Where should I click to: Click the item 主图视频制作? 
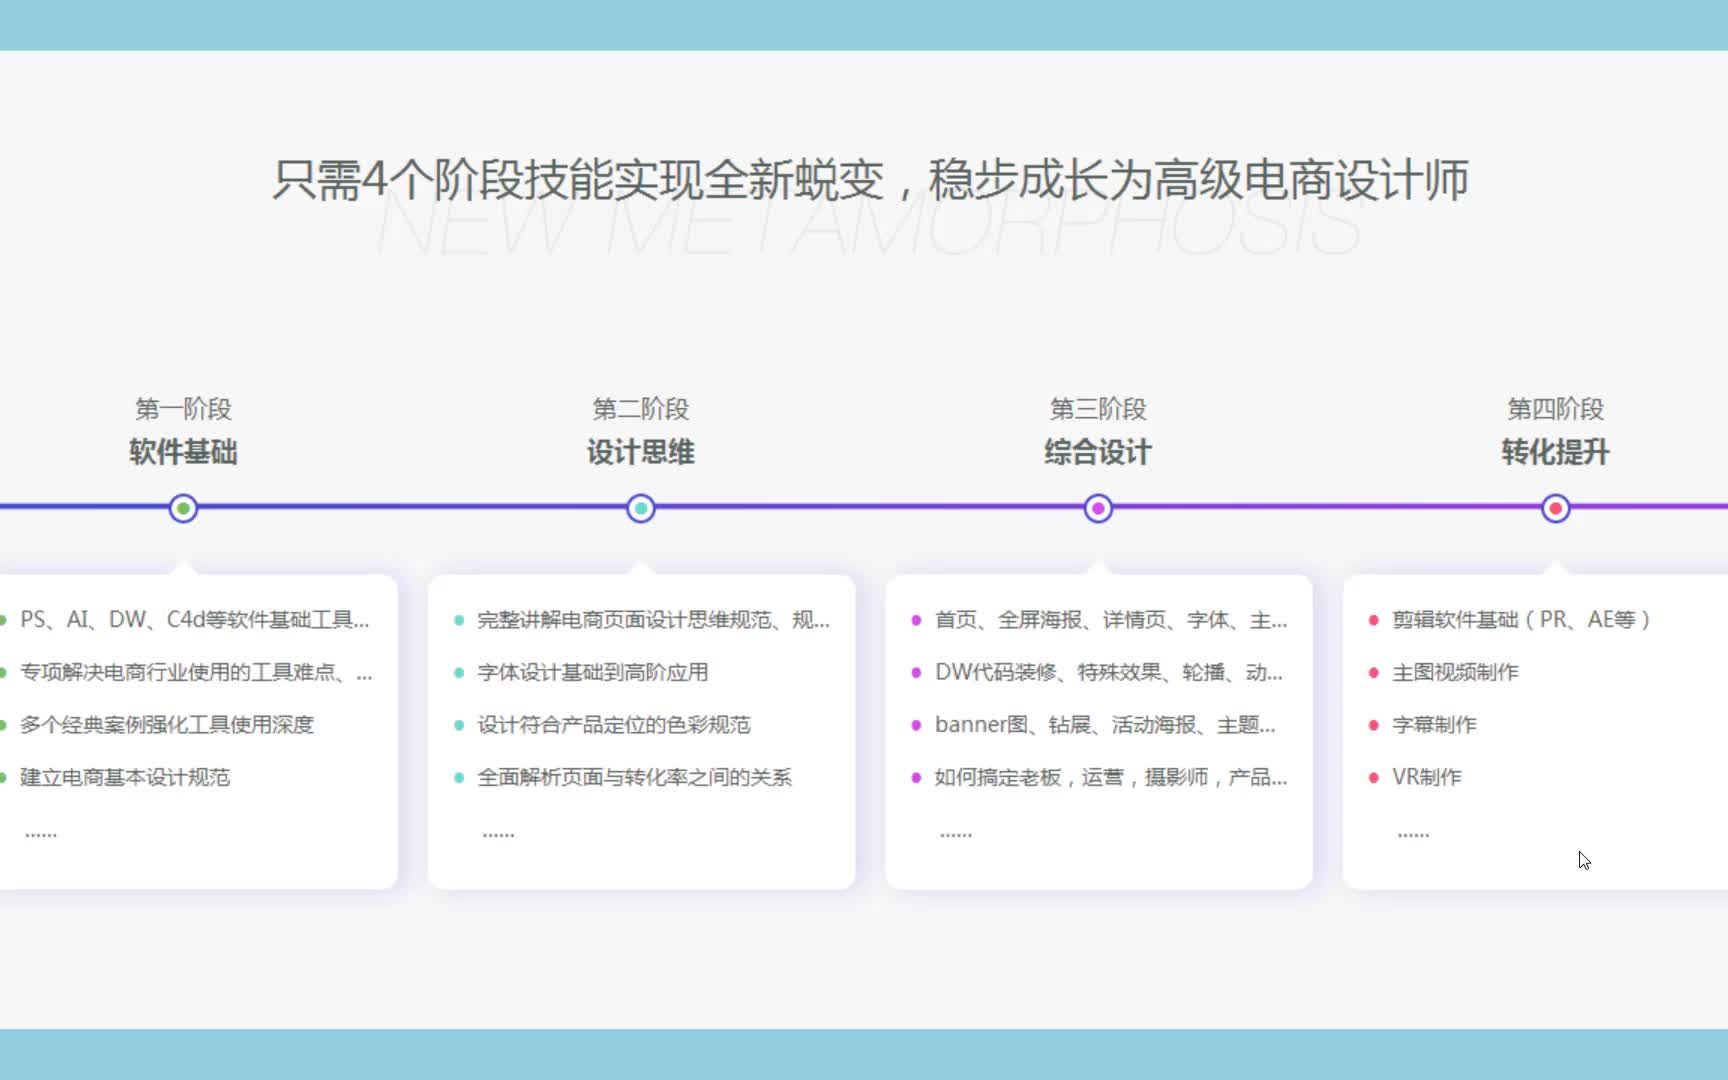tap(1455, 673)
